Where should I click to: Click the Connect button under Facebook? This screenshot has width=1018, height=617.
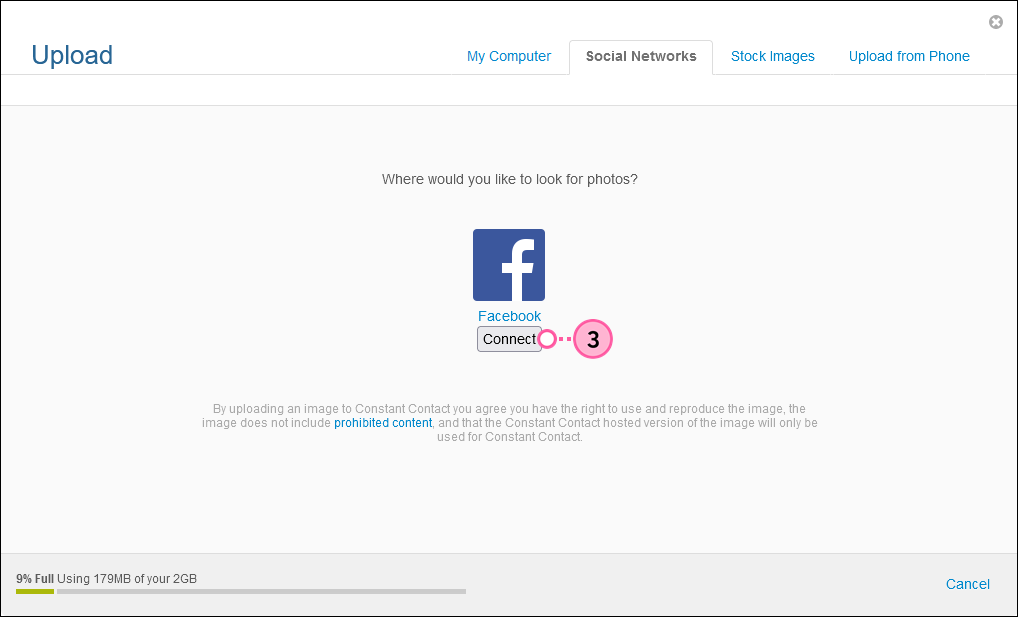[x=510, y=339]
